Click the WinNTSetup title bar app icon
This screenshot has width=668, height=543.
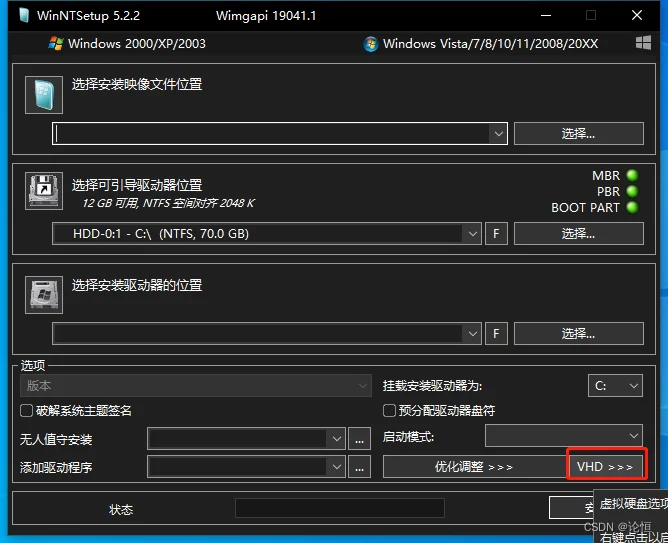tap(24, 15)
